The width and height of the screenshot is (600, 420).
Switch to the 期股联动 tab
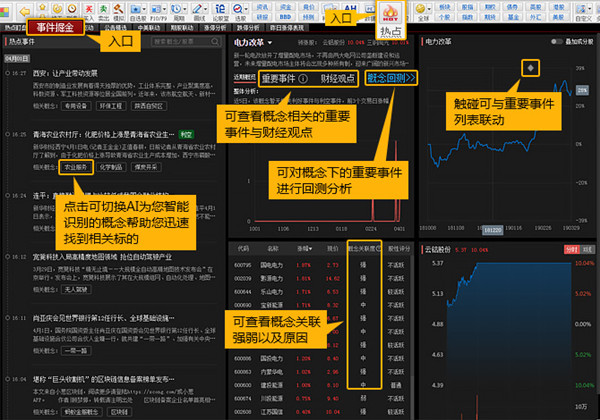pyautogui.click(x=181, y=28)
